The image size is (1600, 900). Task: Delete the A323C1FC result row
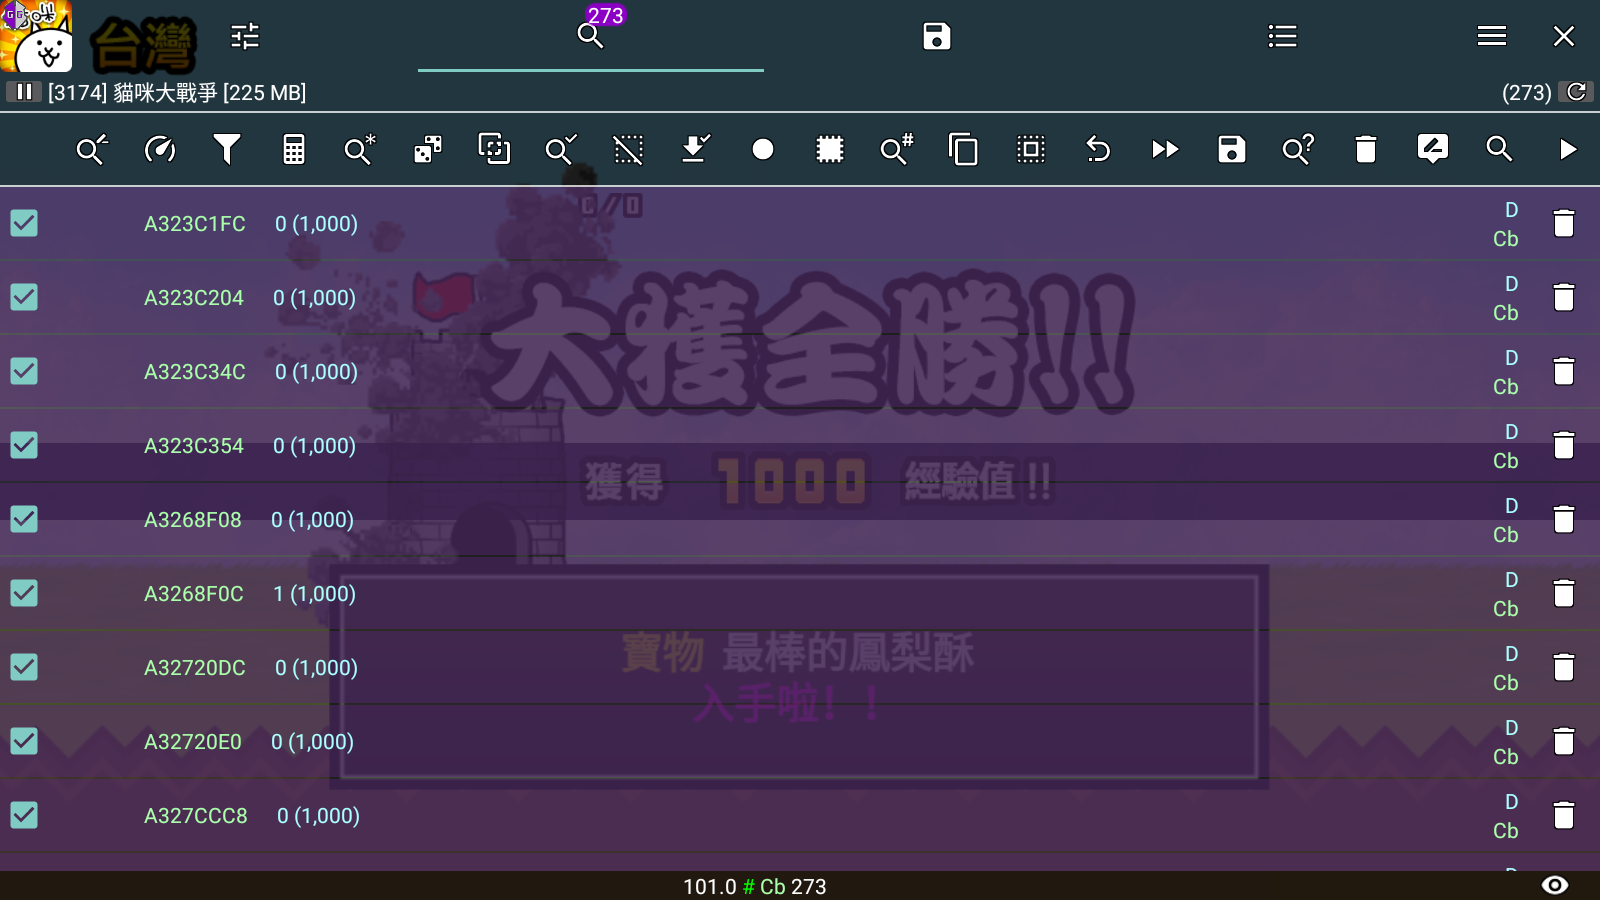pos(1564,223)
